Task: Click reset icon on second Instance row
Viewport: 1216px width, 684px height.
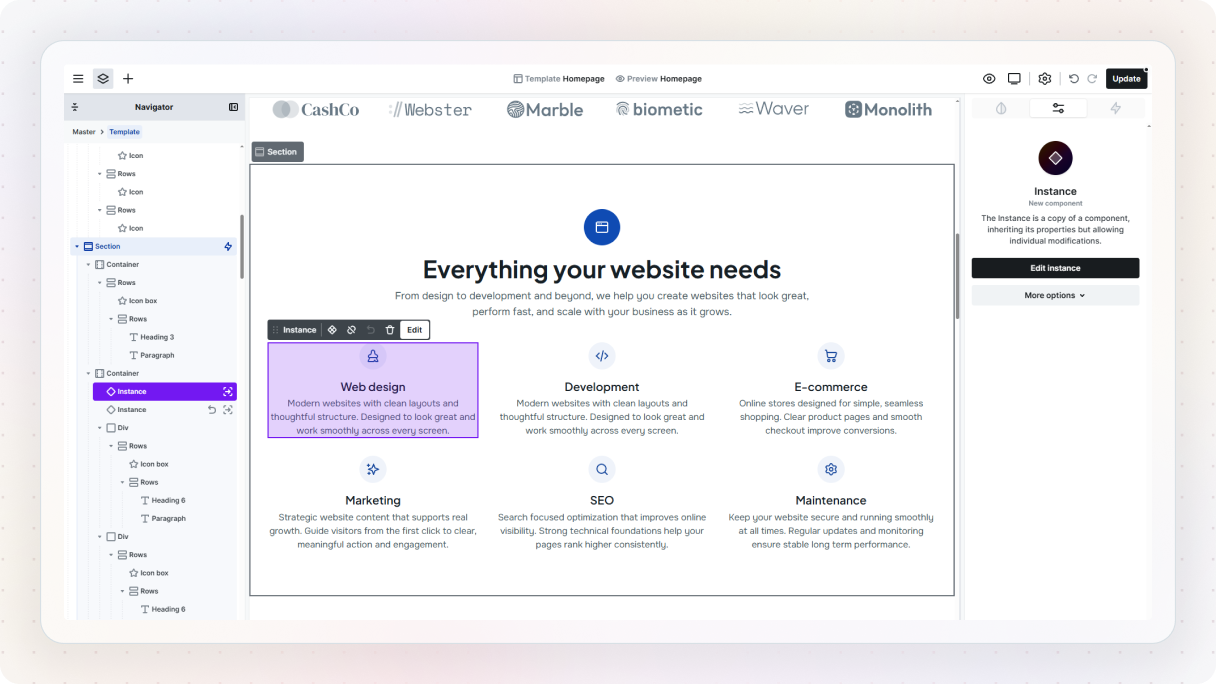Action: tap(212, 410)
